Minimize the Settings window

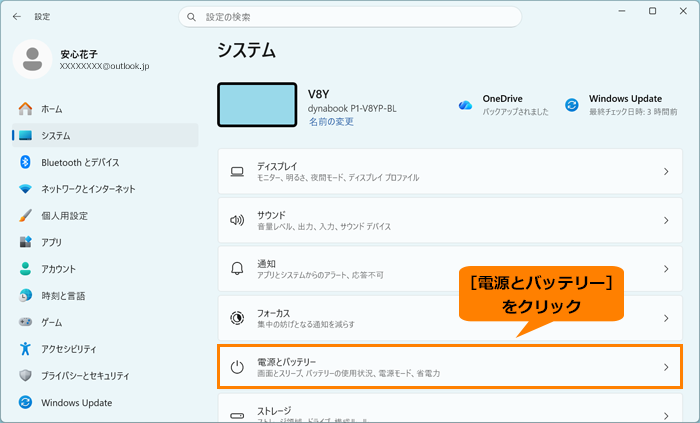pos(621,11)
